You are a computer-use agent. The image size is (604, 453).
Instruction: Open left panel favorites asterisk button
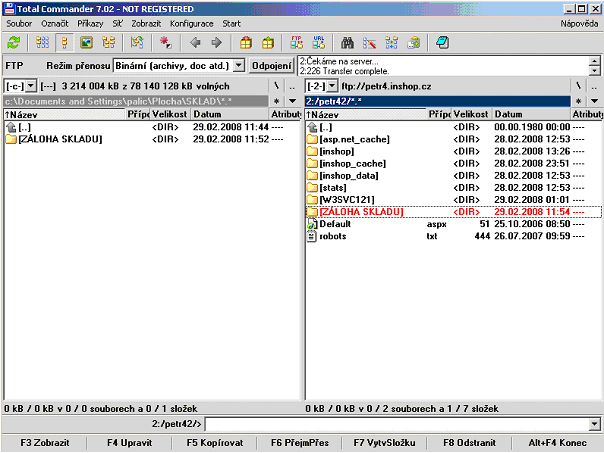pos(276,101)
